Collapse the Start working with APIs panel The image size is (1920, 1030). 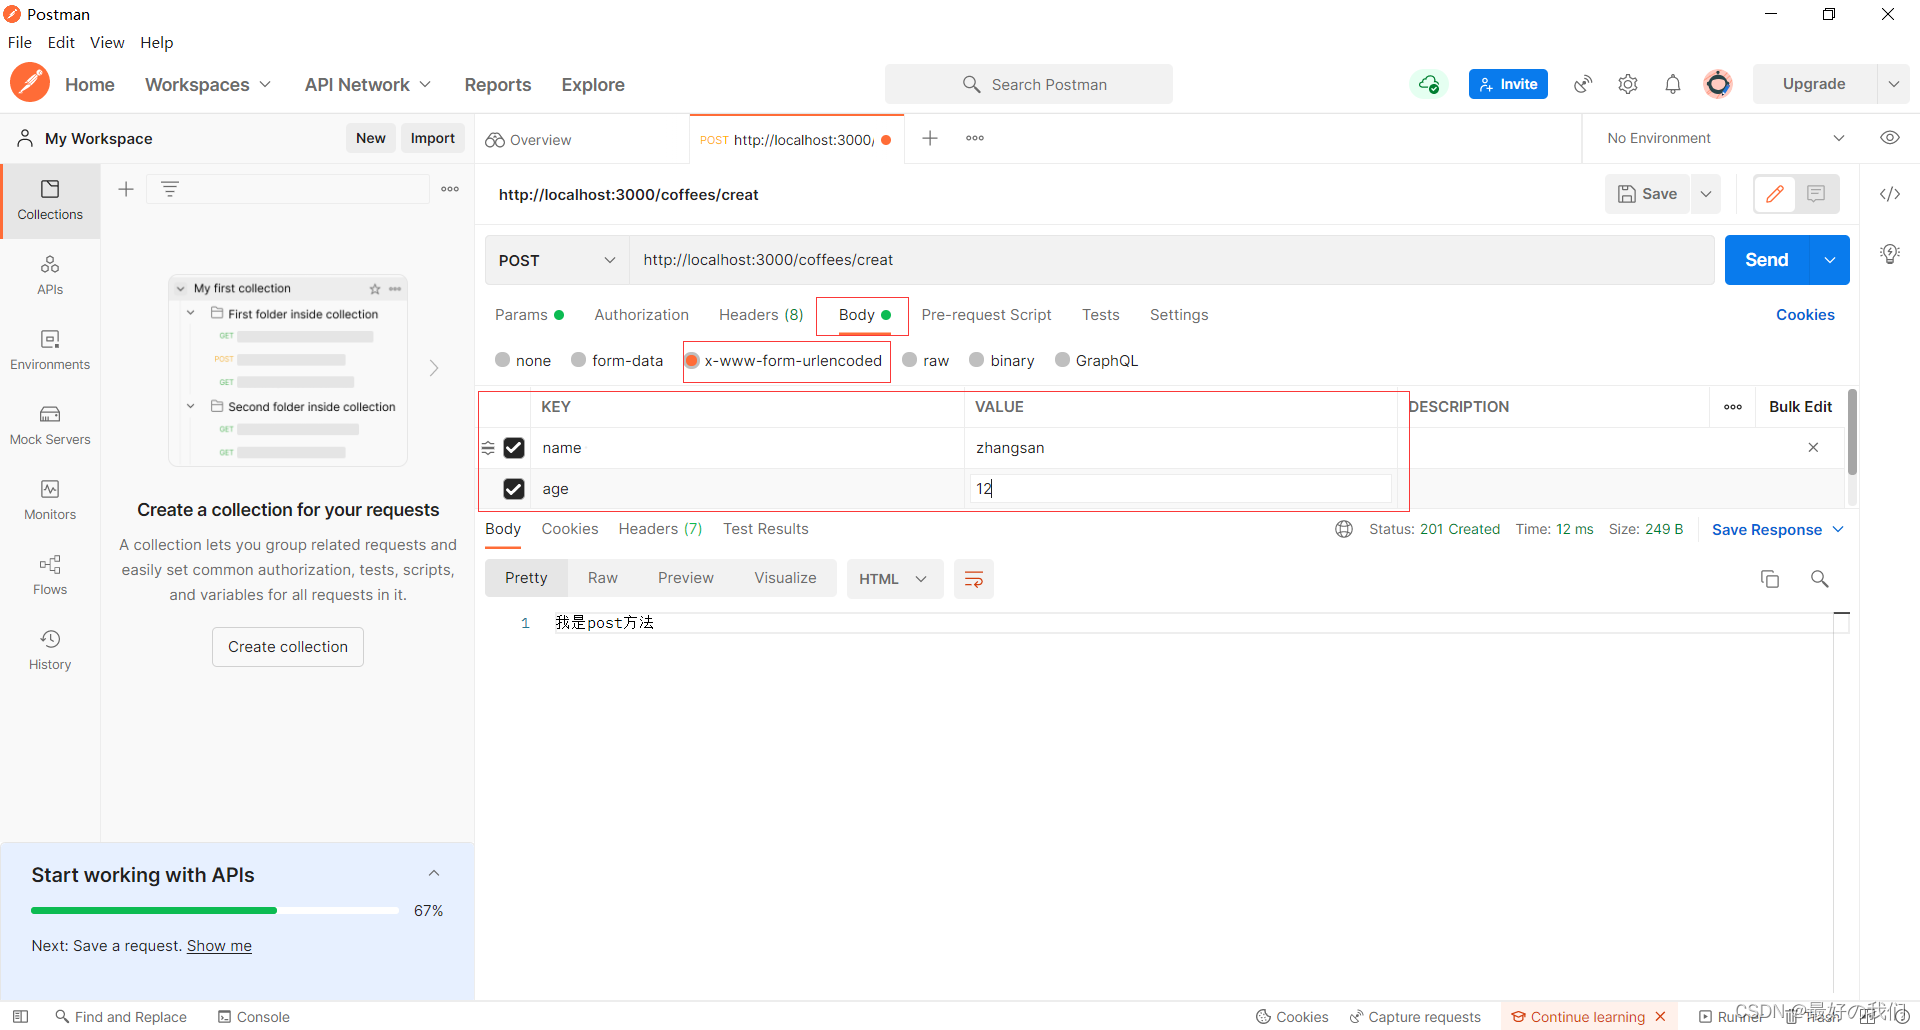click(434, 873)
